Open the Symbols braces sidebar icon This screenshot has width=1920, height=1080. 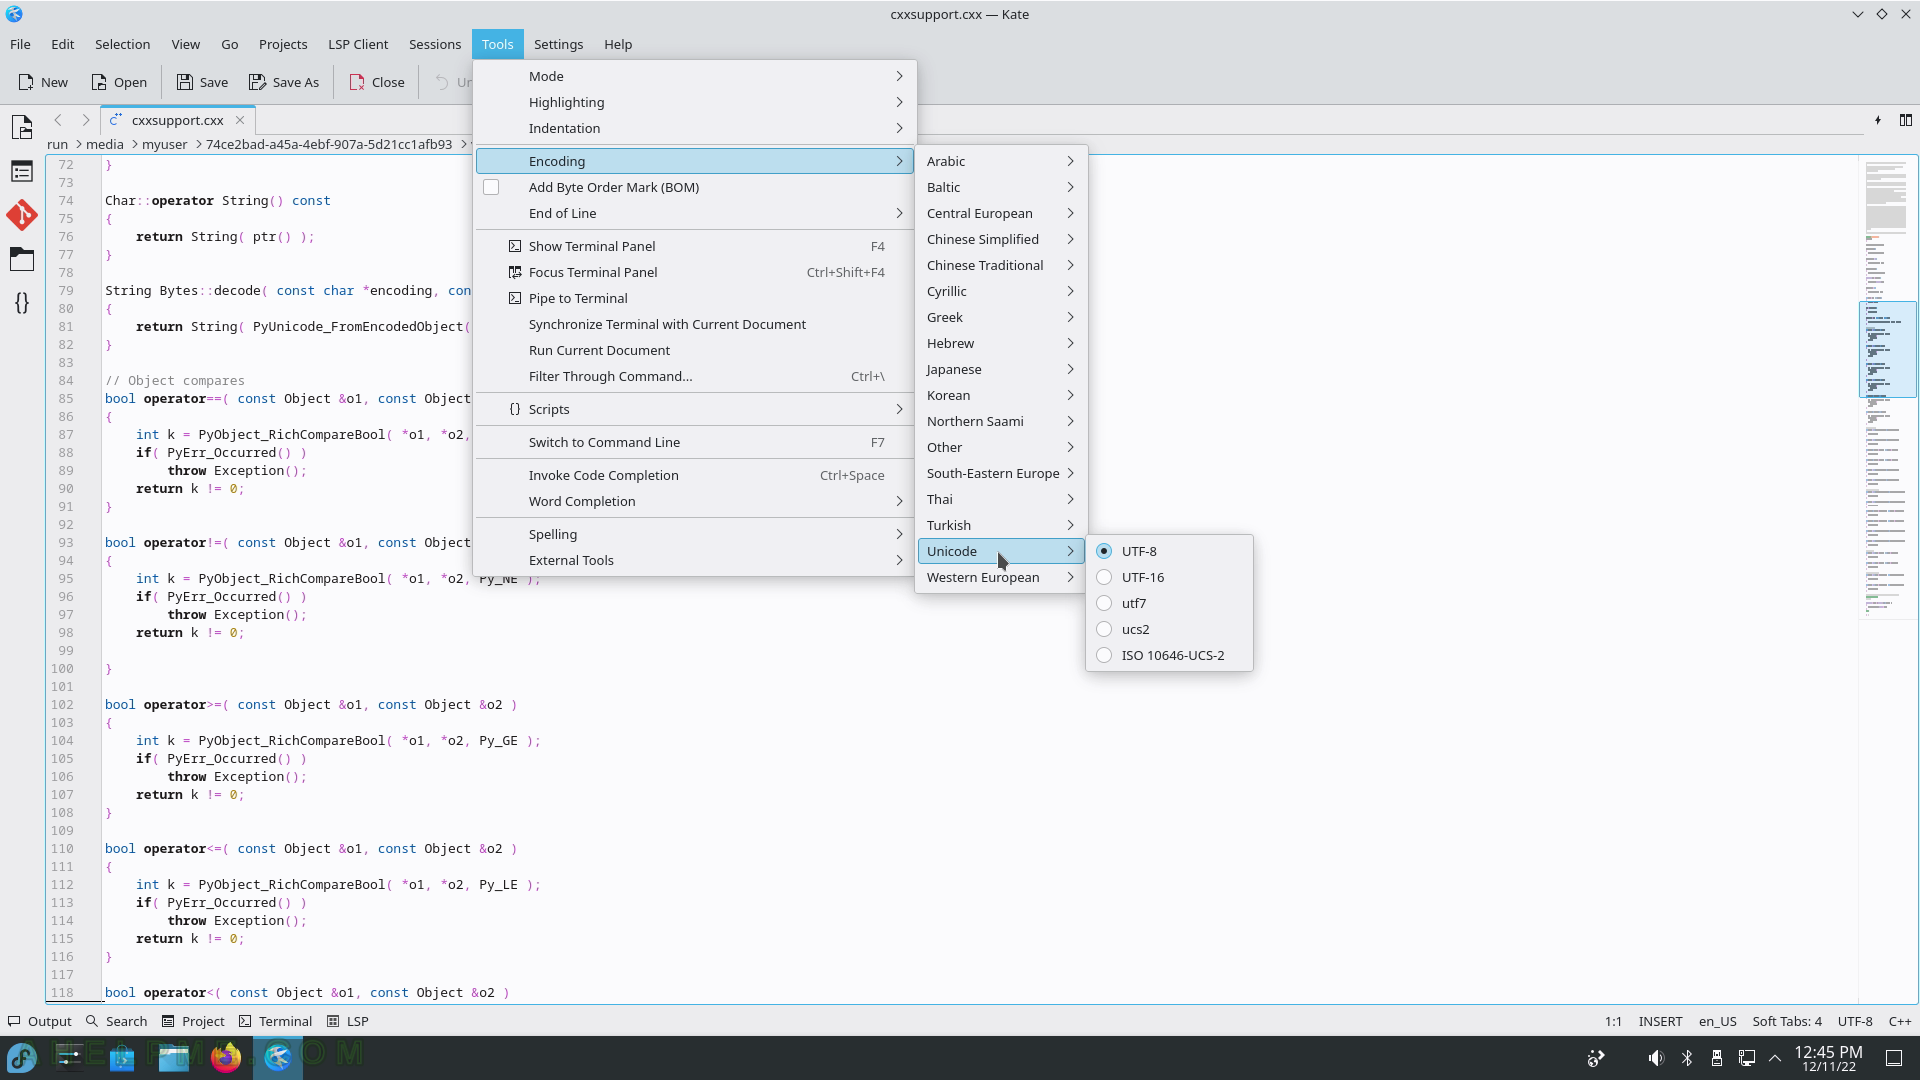[22, 303]
